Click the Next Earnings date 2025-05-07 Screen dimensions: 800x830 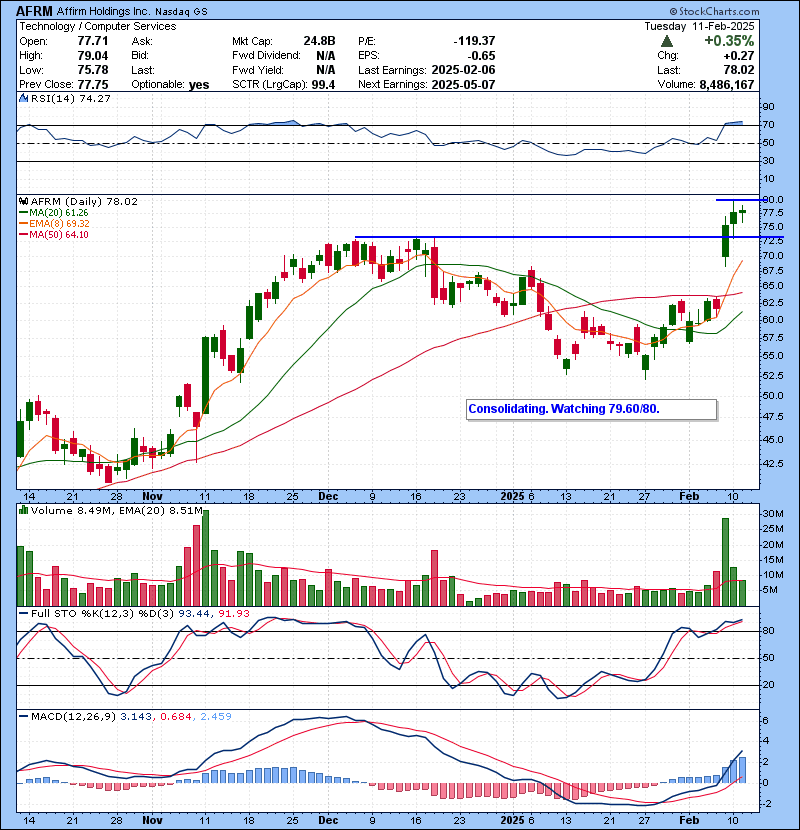pyautogui.click(x=463, y=84)
